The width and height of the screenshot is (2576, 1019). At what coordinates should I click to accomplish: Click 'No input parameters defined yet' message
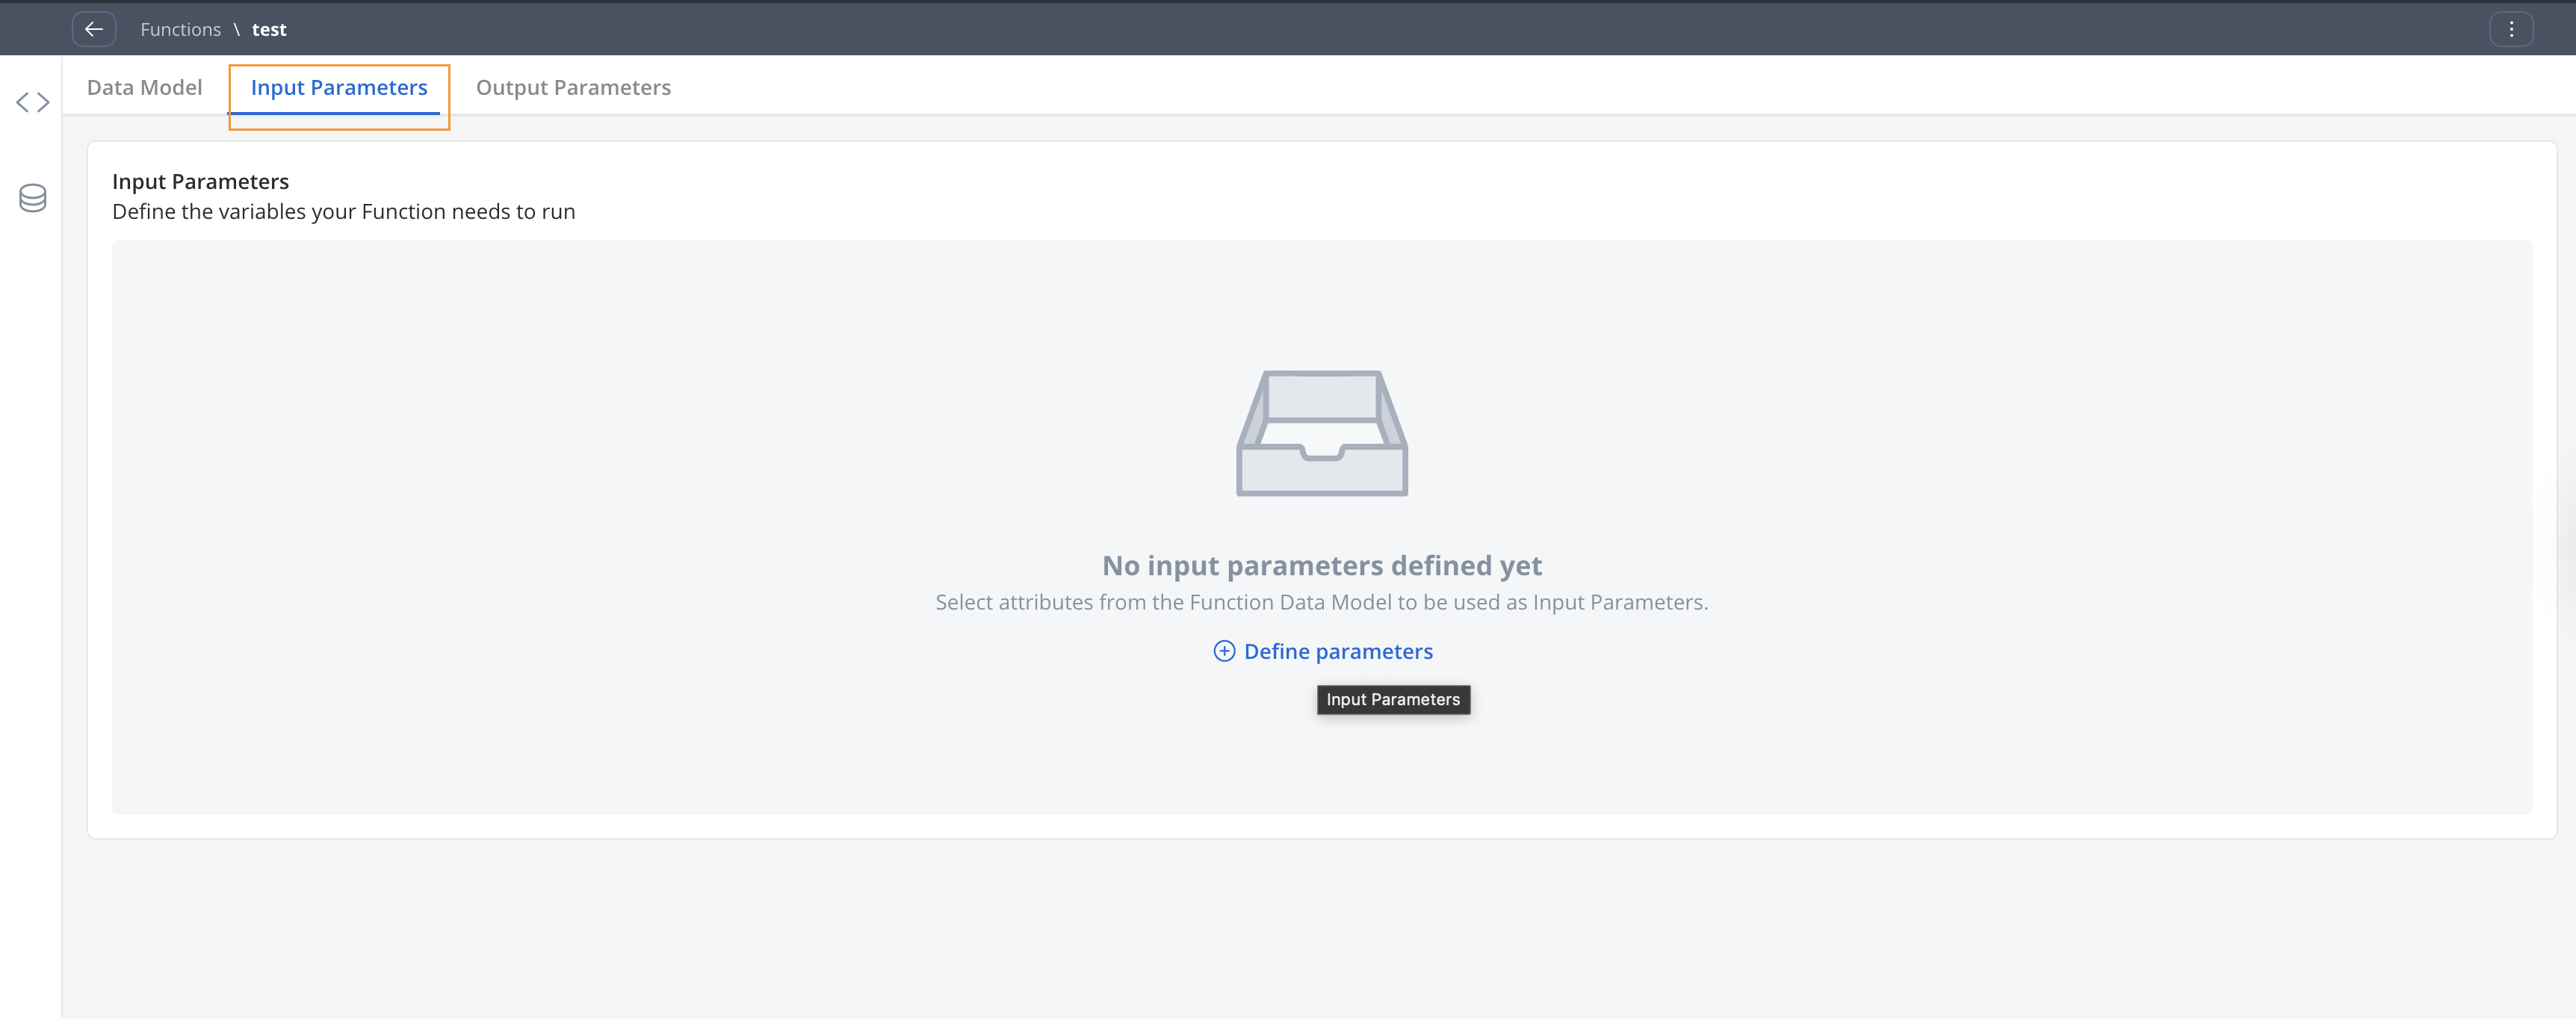pos(1321,565)
